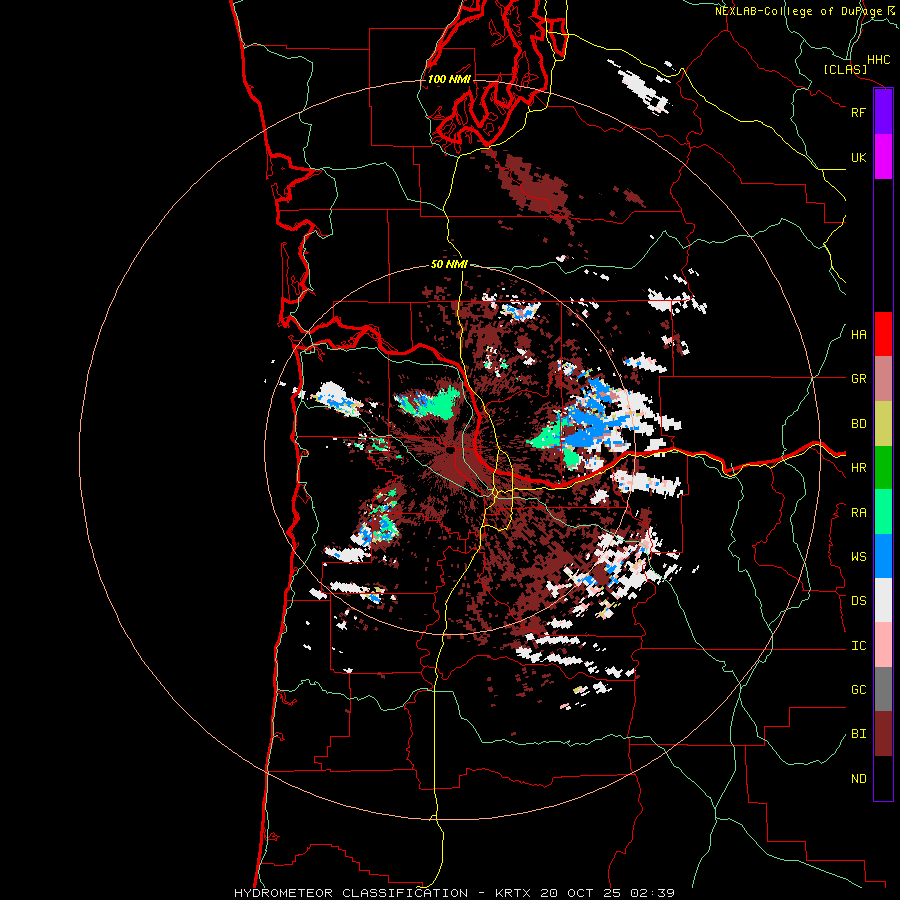Select the BD yellow legend swatch
900x900 pixels.
[883, 423]
